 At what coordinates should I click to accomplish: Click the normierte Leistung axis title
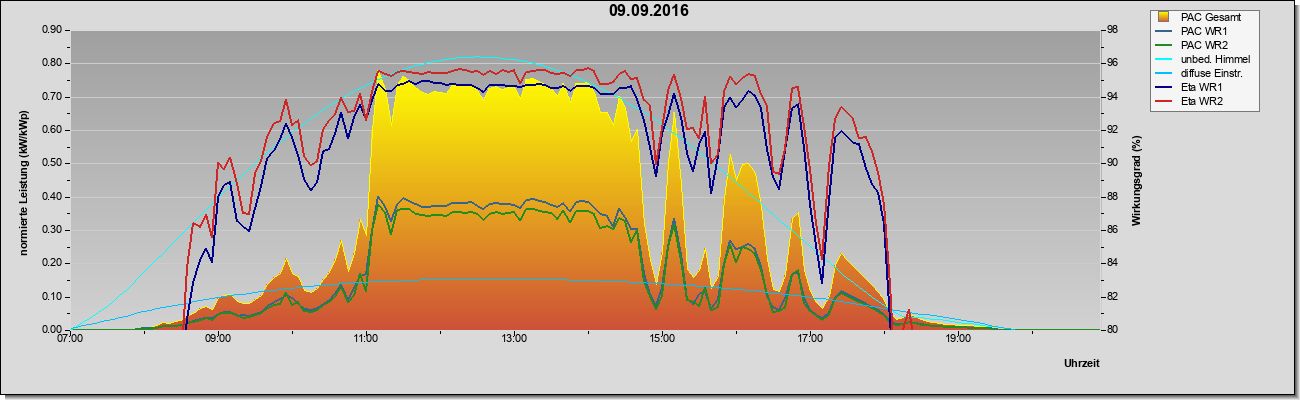tap(23, 180)
